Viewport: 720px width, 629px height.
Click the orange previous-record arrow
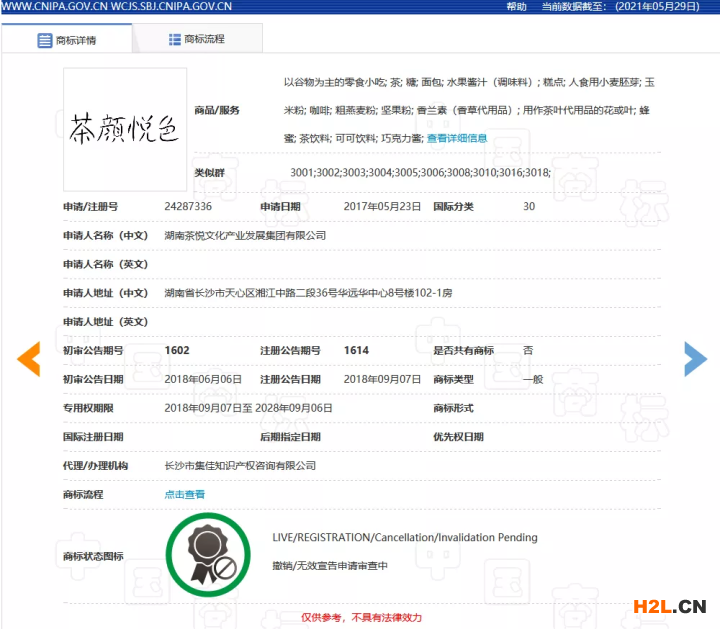[x=29, y=359]
